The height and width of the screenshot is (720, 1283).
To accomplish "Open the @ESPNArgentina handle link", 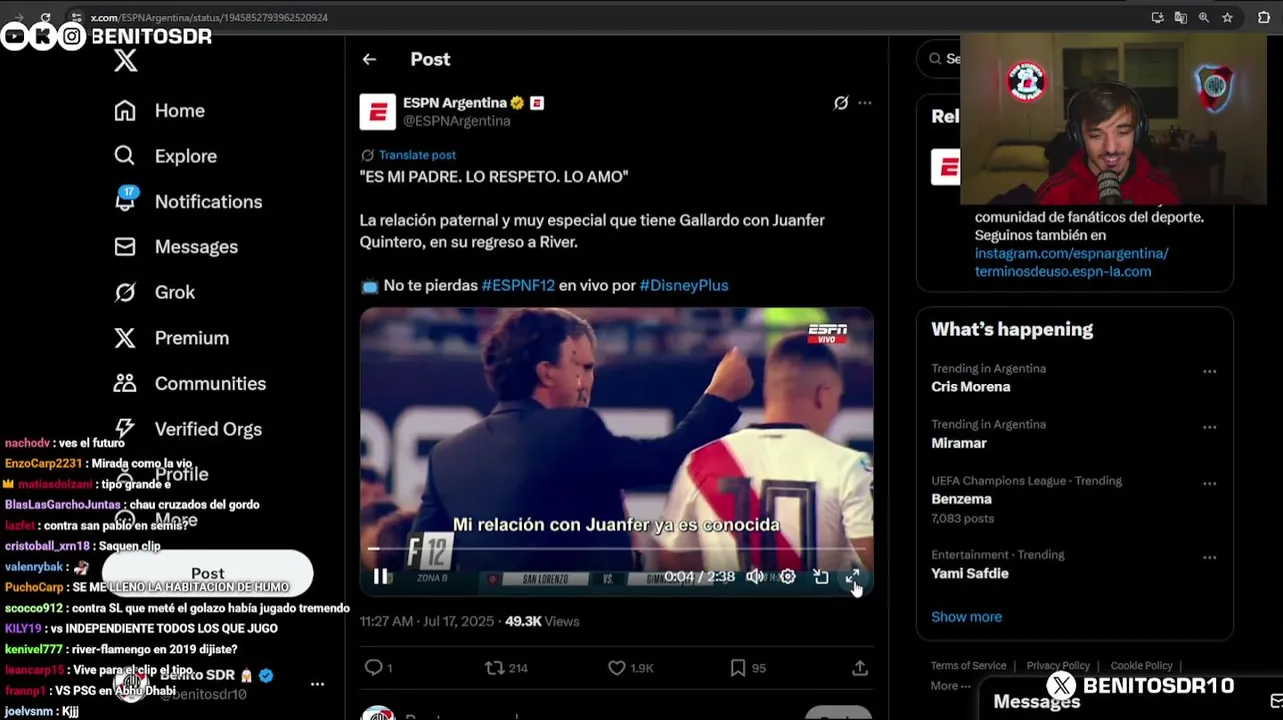I will [457, 121].
